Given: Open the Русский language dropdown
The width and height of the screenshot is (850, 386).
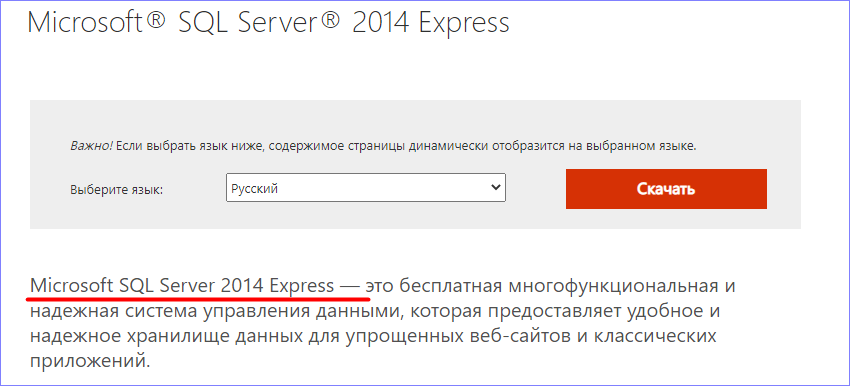Looking at the screenshot, I should click(366, 188).
